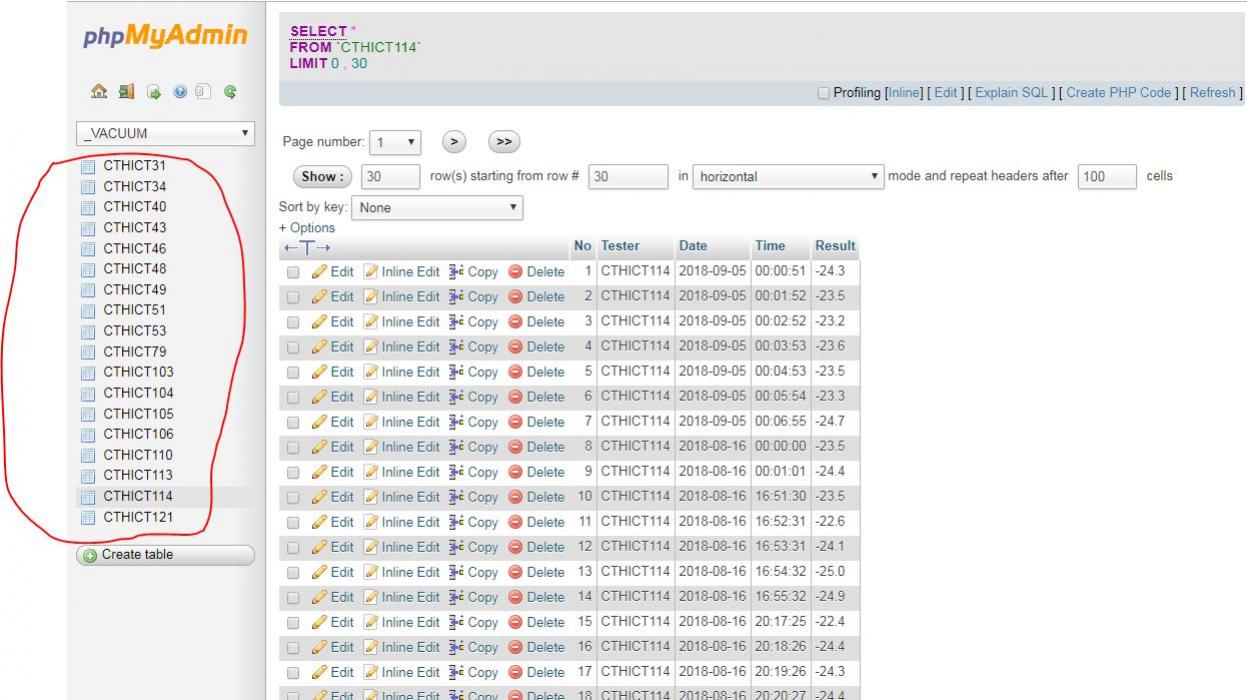Open the Page number dropdown
Screen dimensions: 1247x700
tap(396, 142)
